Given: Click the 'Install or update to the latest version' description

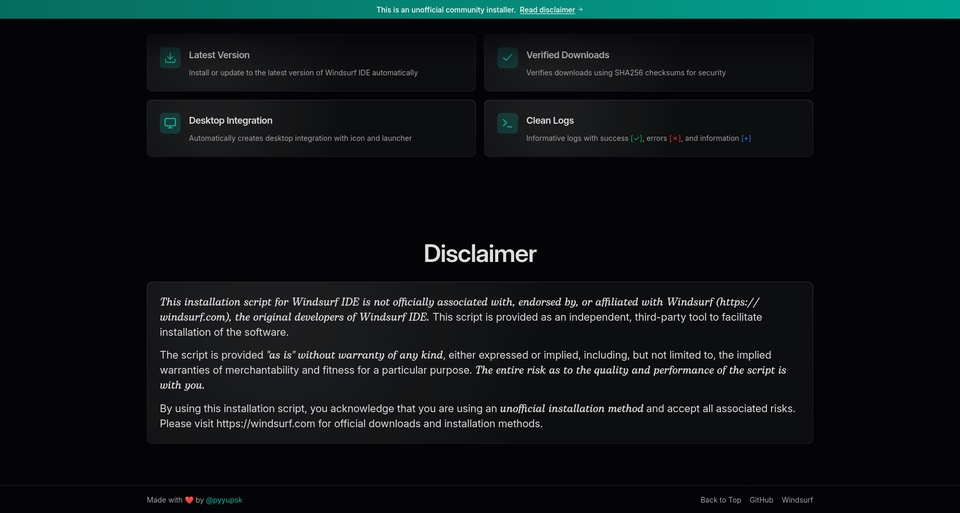Looking at the screenshot, I should 303,73.
